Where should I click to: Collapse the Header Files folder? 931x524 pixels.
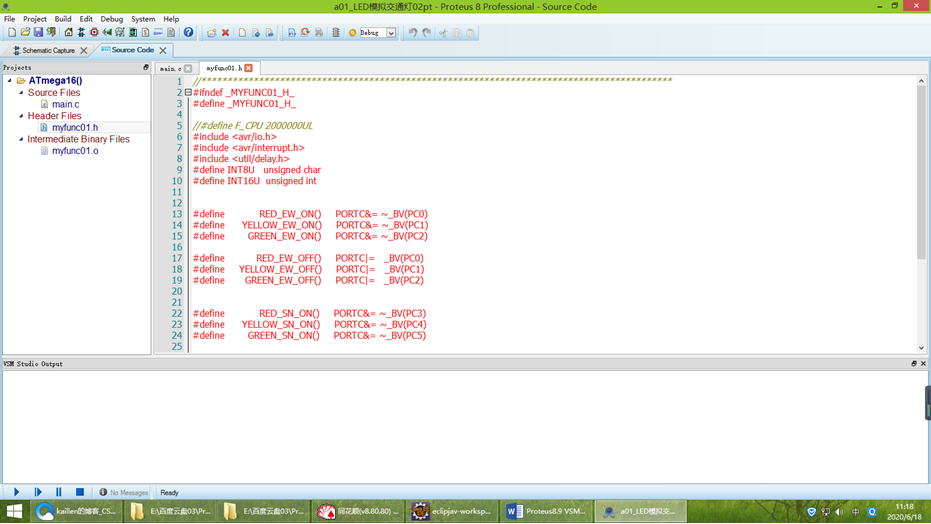[x=21, y=116]
